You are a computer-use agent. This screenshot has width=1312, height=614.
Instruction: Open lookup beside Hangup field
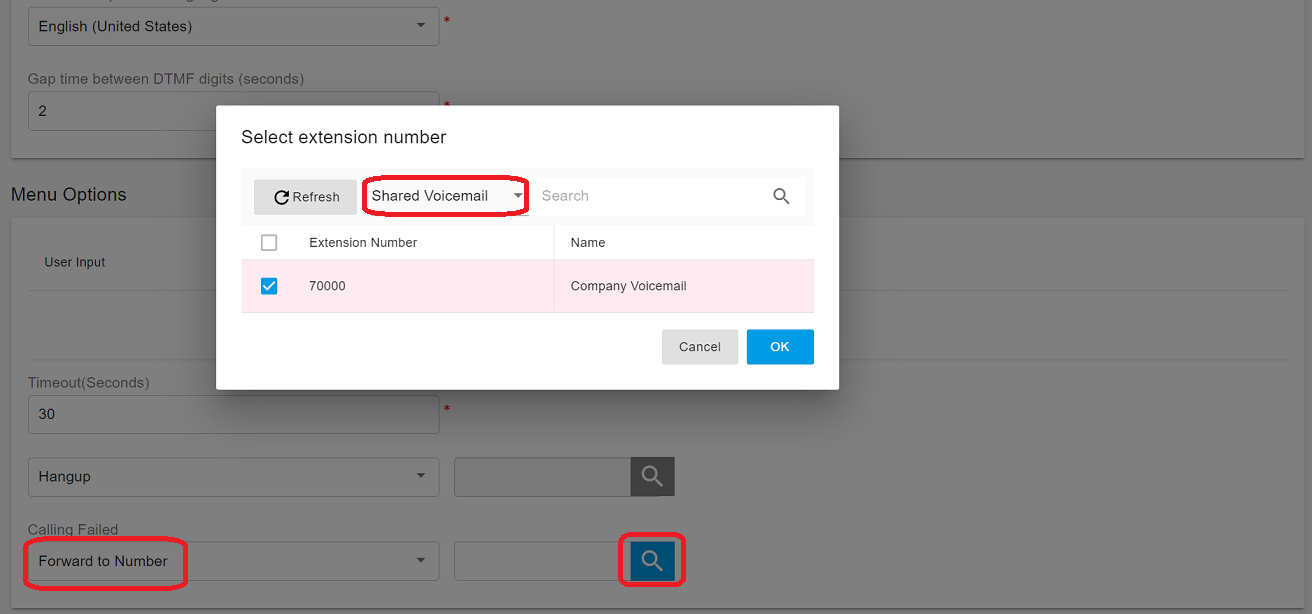point(652,477)
